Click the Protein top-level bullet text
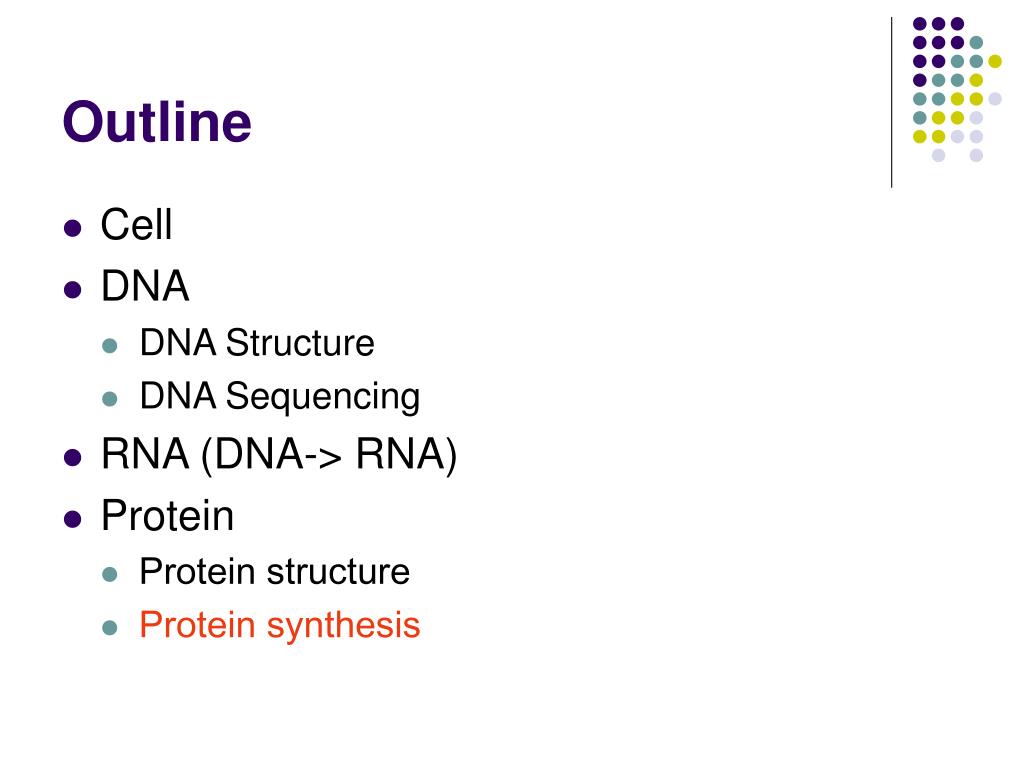 pos(167,516)
